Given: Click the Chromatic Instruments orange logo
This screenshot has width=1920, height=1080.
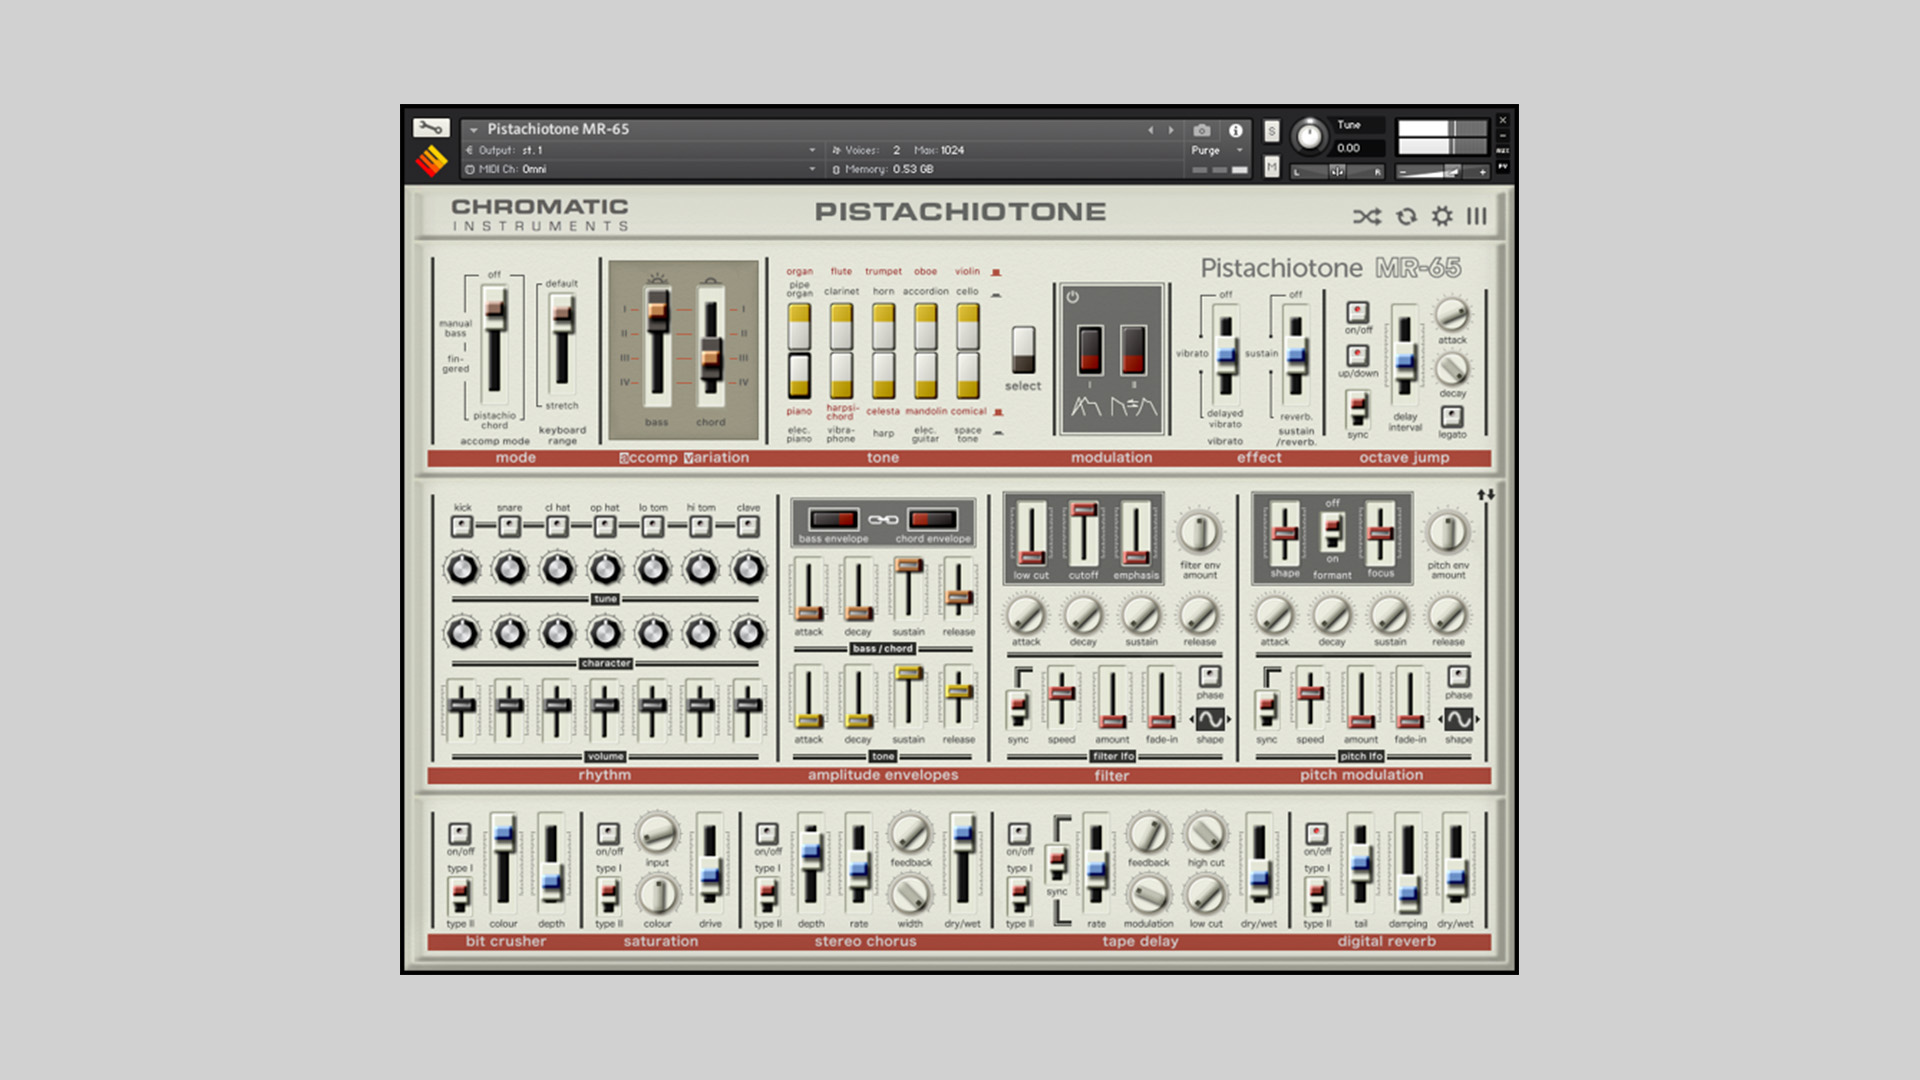Looking at the screenshot, I should (431, 160).
